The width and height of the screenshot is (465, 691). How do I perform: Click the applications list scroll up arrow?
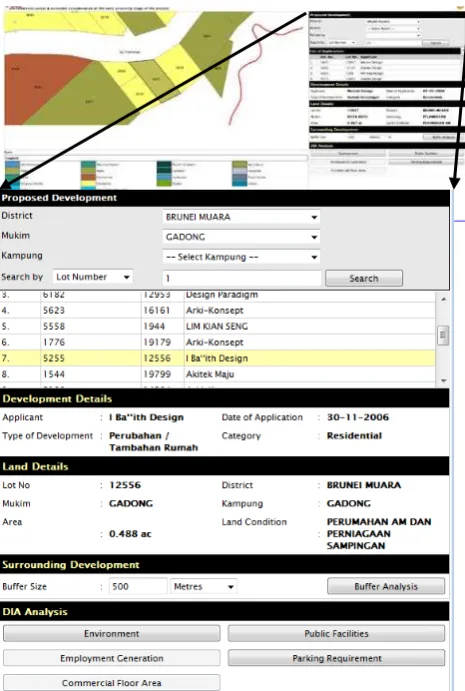(x=443, y=299)
